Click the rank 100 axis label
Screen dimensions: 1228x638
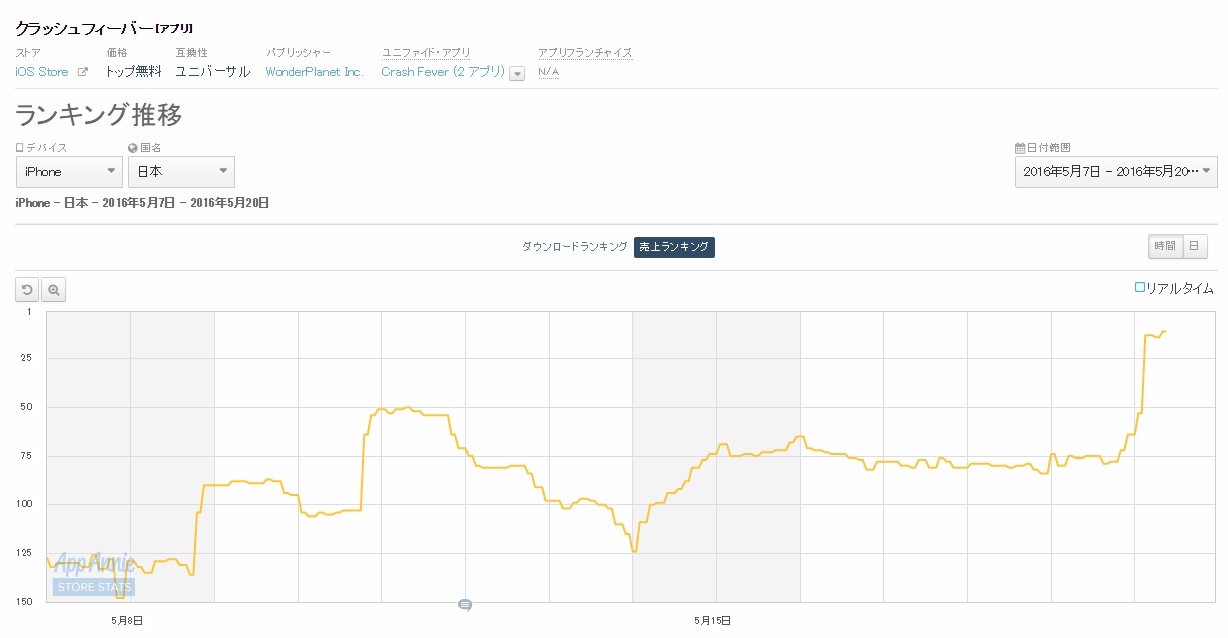pos(23,504)
